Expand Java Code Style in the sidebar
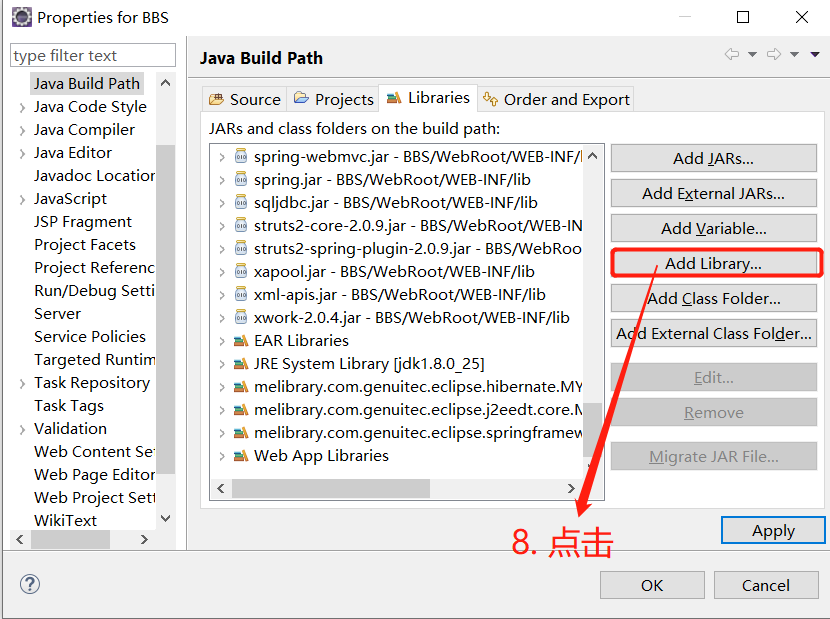 click(x=22, y=107)
